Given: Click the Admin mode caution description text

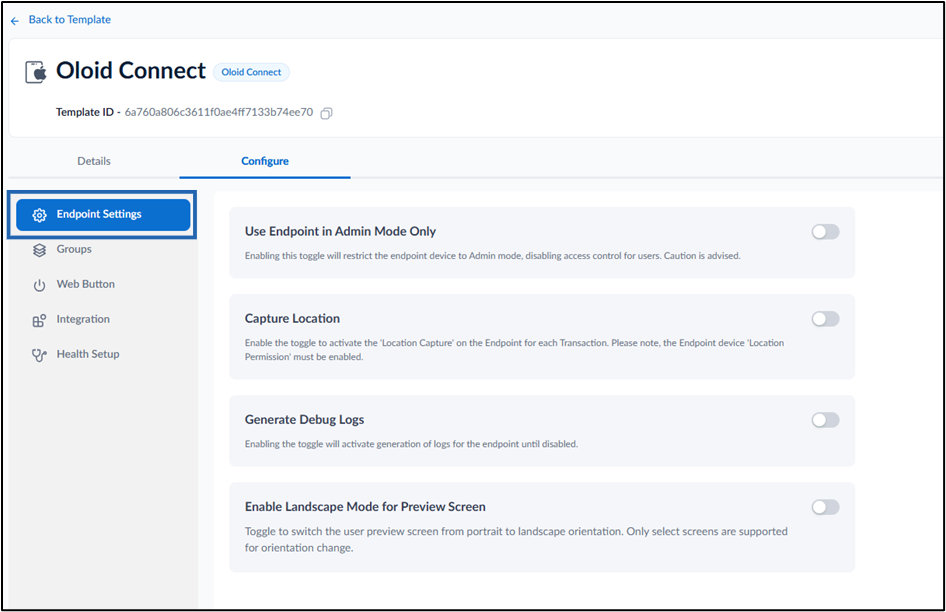Looking at the screenshot, I should 492,255.
